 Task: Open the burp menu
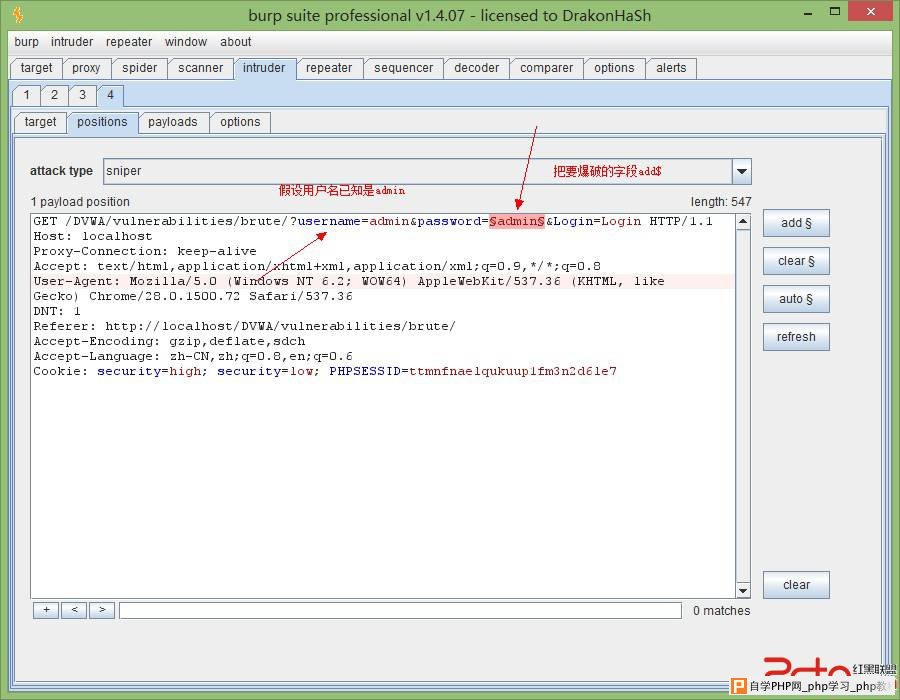tap(26, 42)
